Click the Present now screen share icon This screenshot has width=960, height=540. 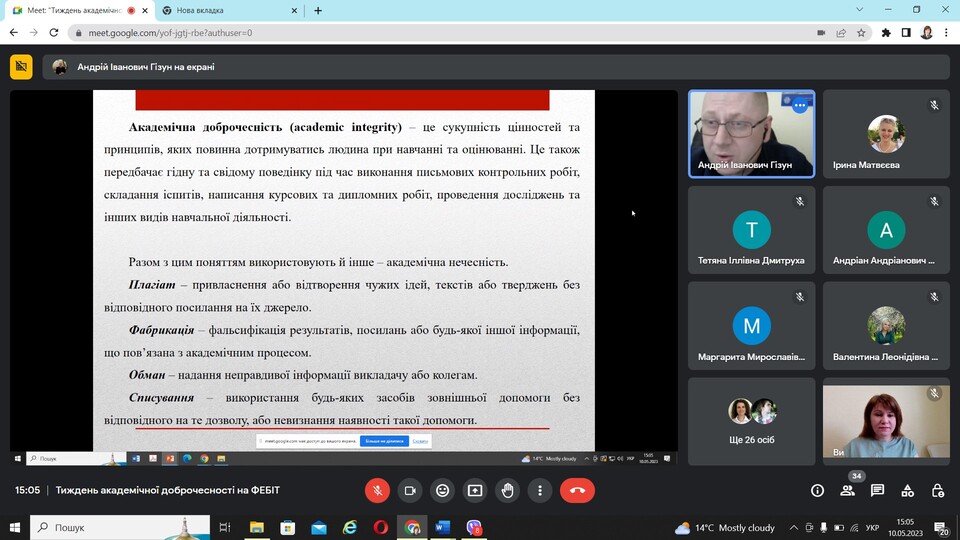tap(475, 490)
